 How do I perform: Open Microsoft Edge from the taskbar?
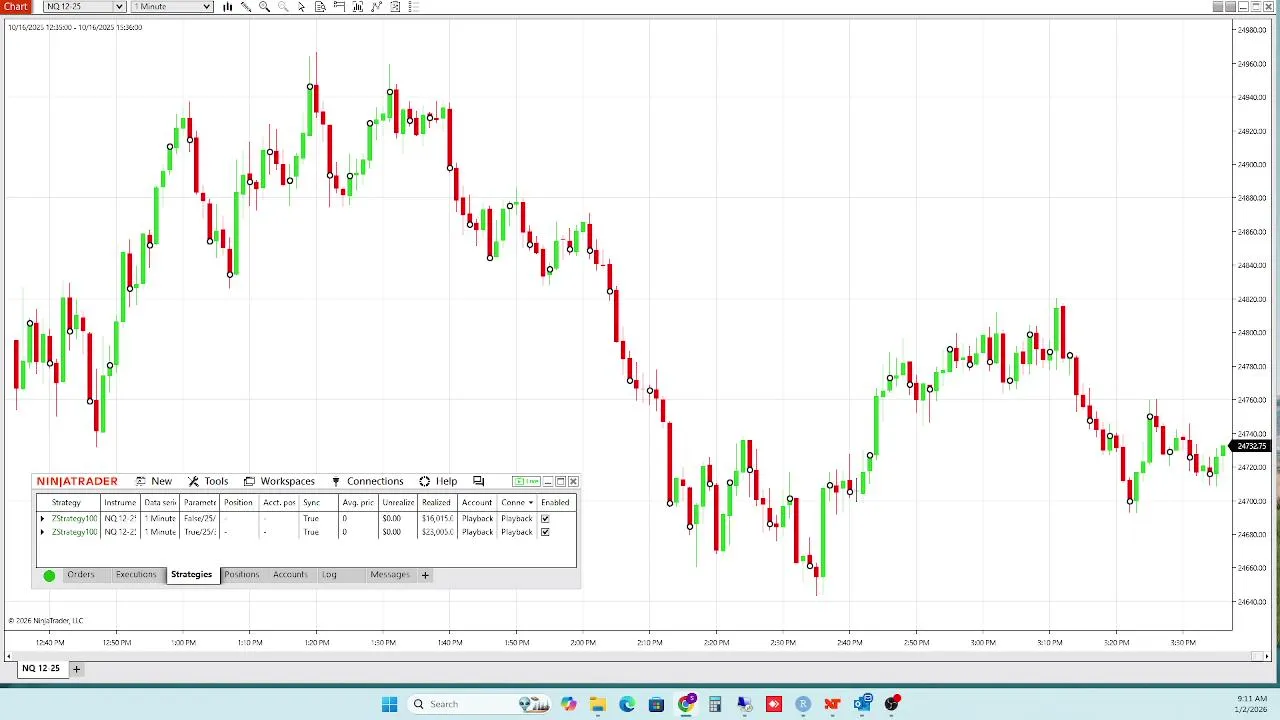pyautogui.click(x=627, y=704)
